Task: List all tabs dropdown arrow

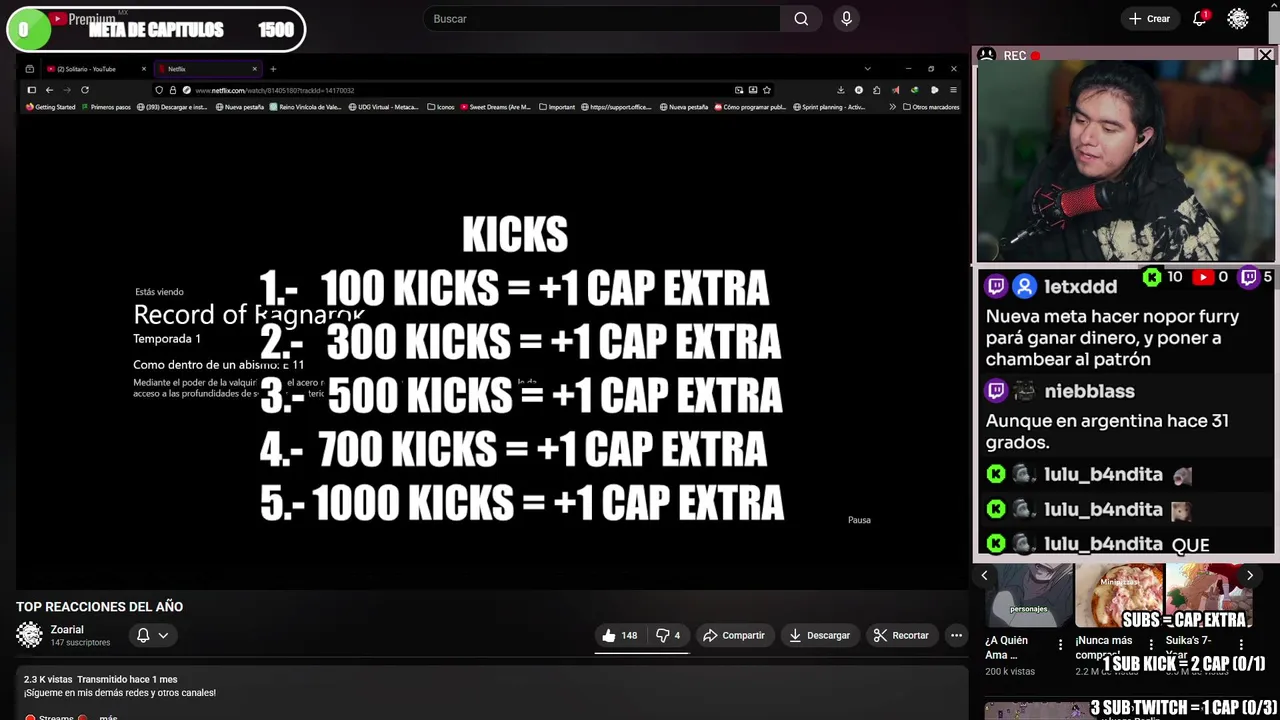Action: [868, 69]
